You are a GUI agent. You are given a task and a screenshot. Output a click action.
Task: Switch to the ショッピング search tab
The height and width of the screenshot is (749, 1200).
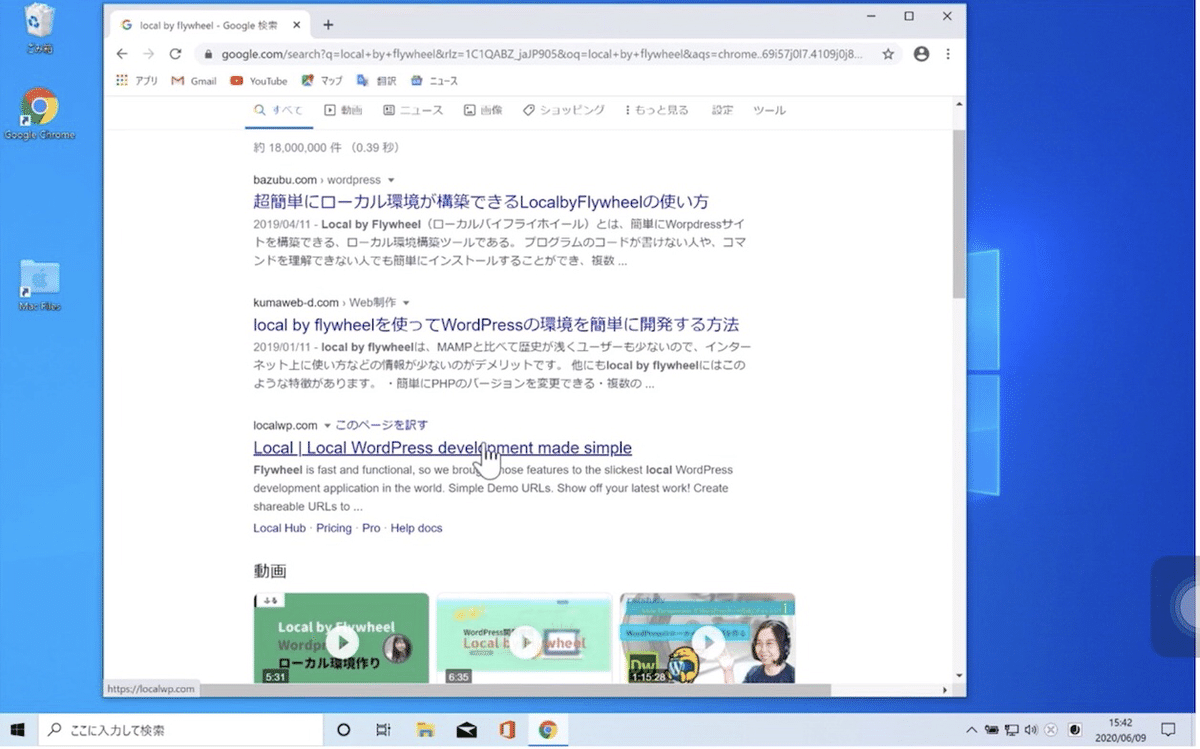[x=564, y=110]
